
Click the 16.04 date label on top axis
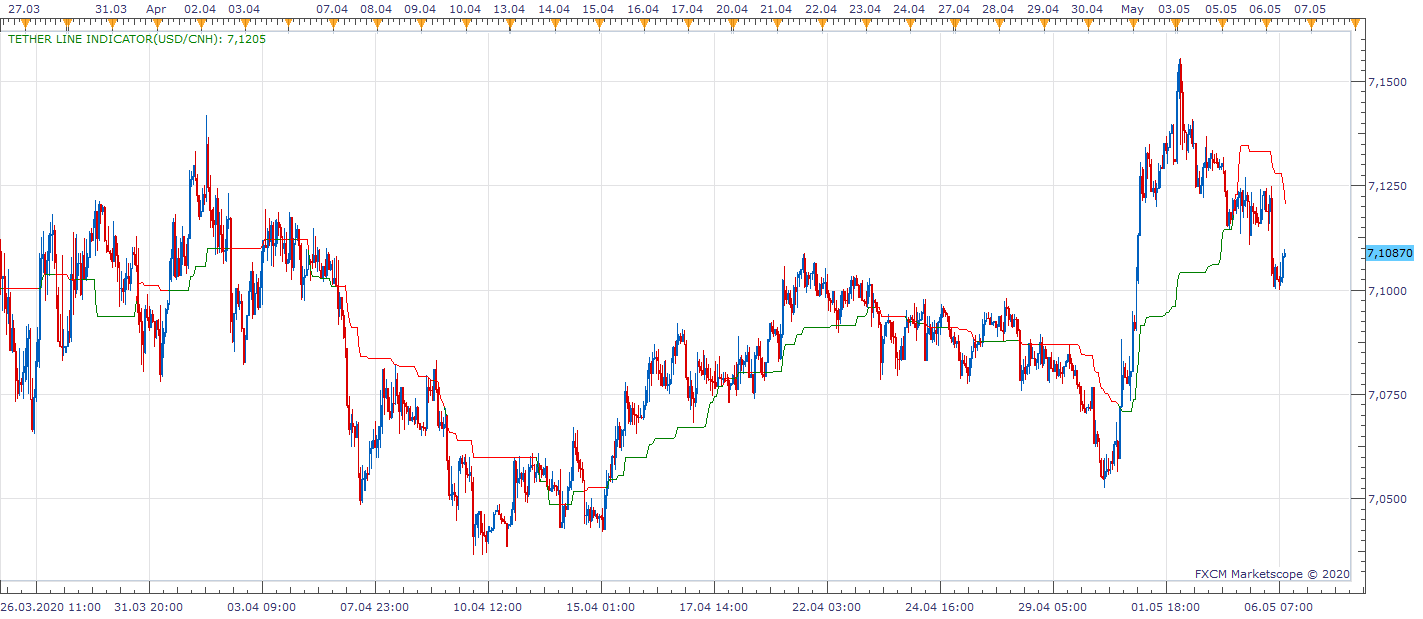(x=642, y=9)
